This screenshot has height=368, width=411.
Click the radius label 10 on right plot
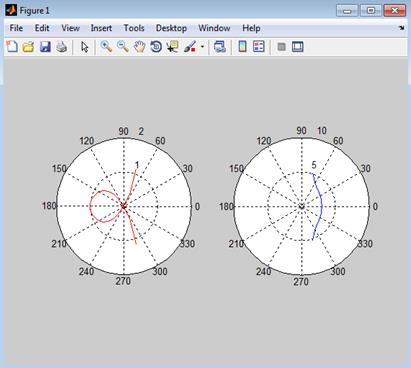pos(322,131)
